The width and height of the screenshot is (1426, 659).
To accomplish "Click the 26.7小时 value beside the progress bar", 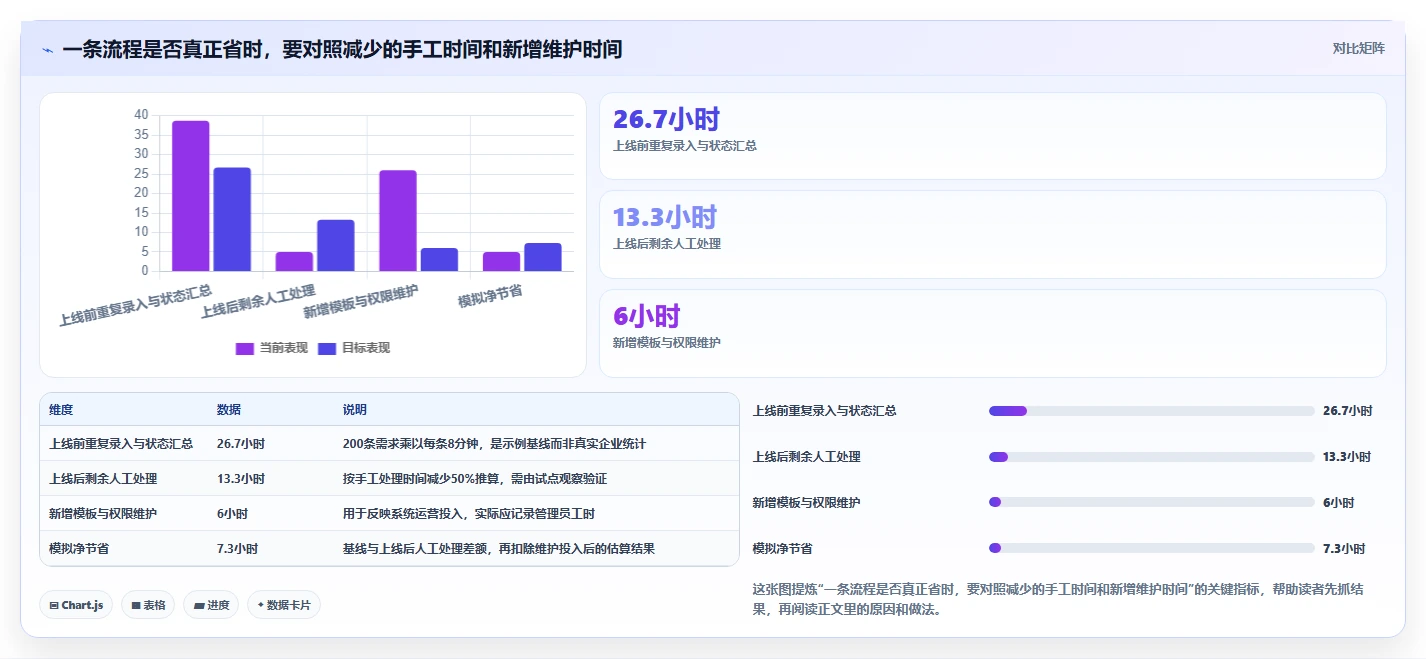I will [x=1347, y=411].
